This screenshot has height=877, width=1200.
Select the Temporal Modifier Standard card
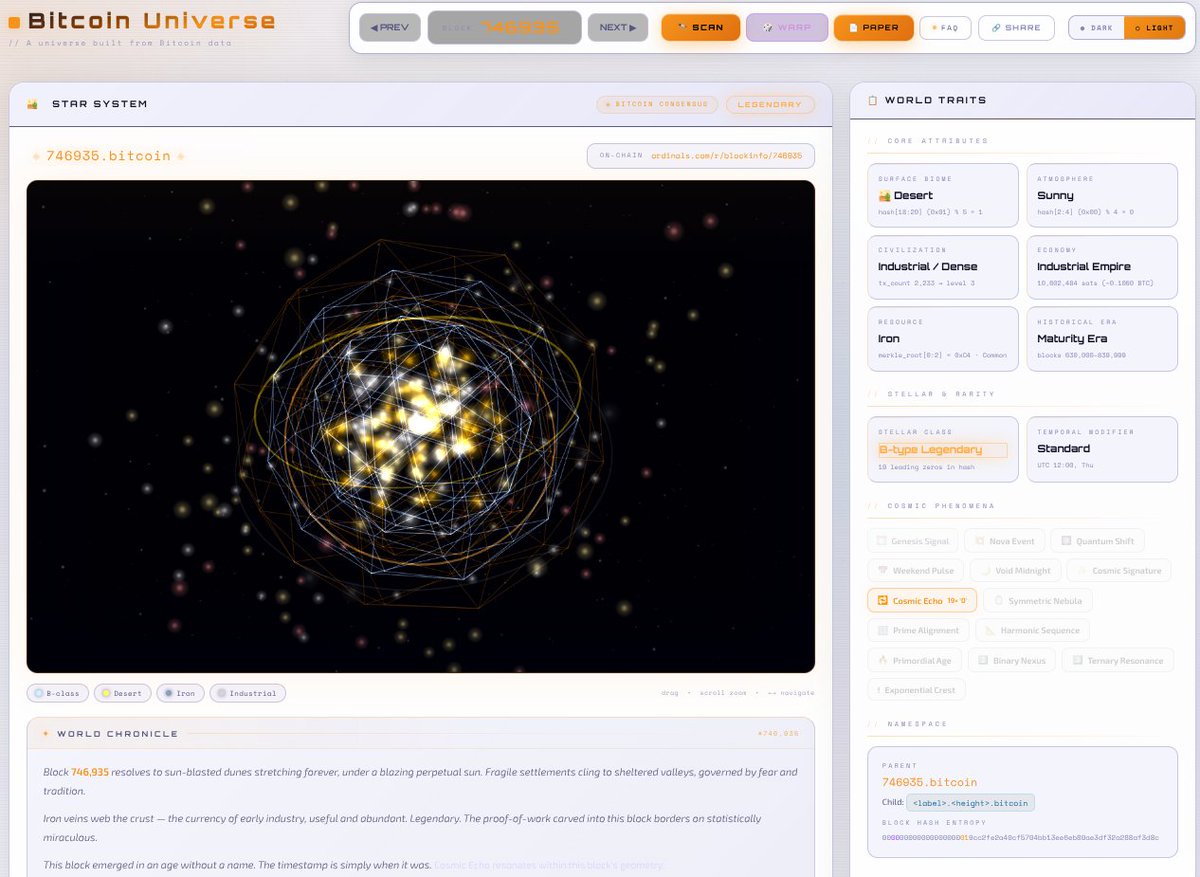pos(1102,448)
